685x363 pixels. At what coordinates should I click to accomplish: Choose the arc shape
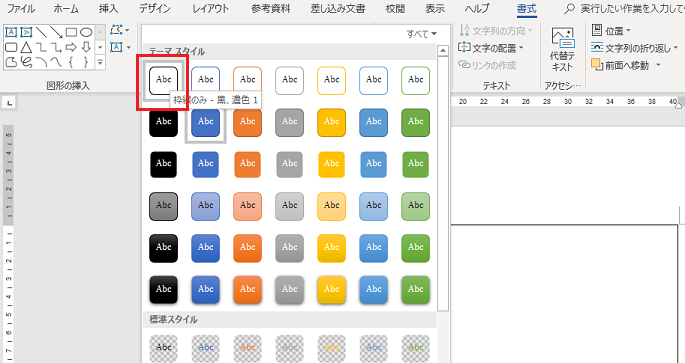coord(41,62)
